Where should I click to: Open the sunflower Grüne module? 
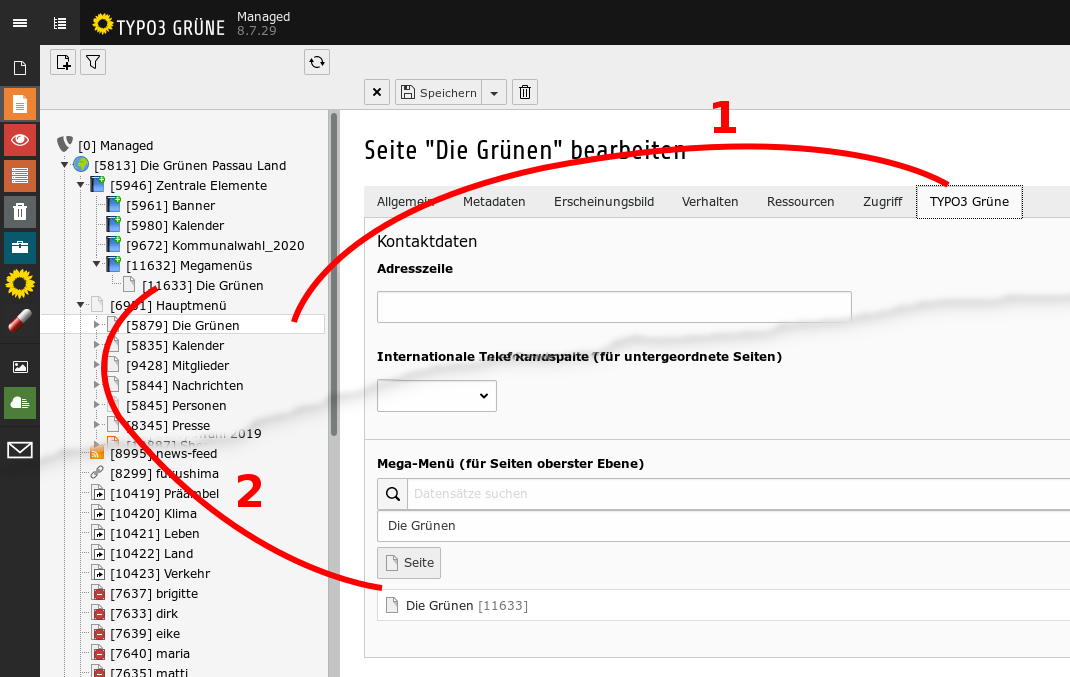click(20, 283)
